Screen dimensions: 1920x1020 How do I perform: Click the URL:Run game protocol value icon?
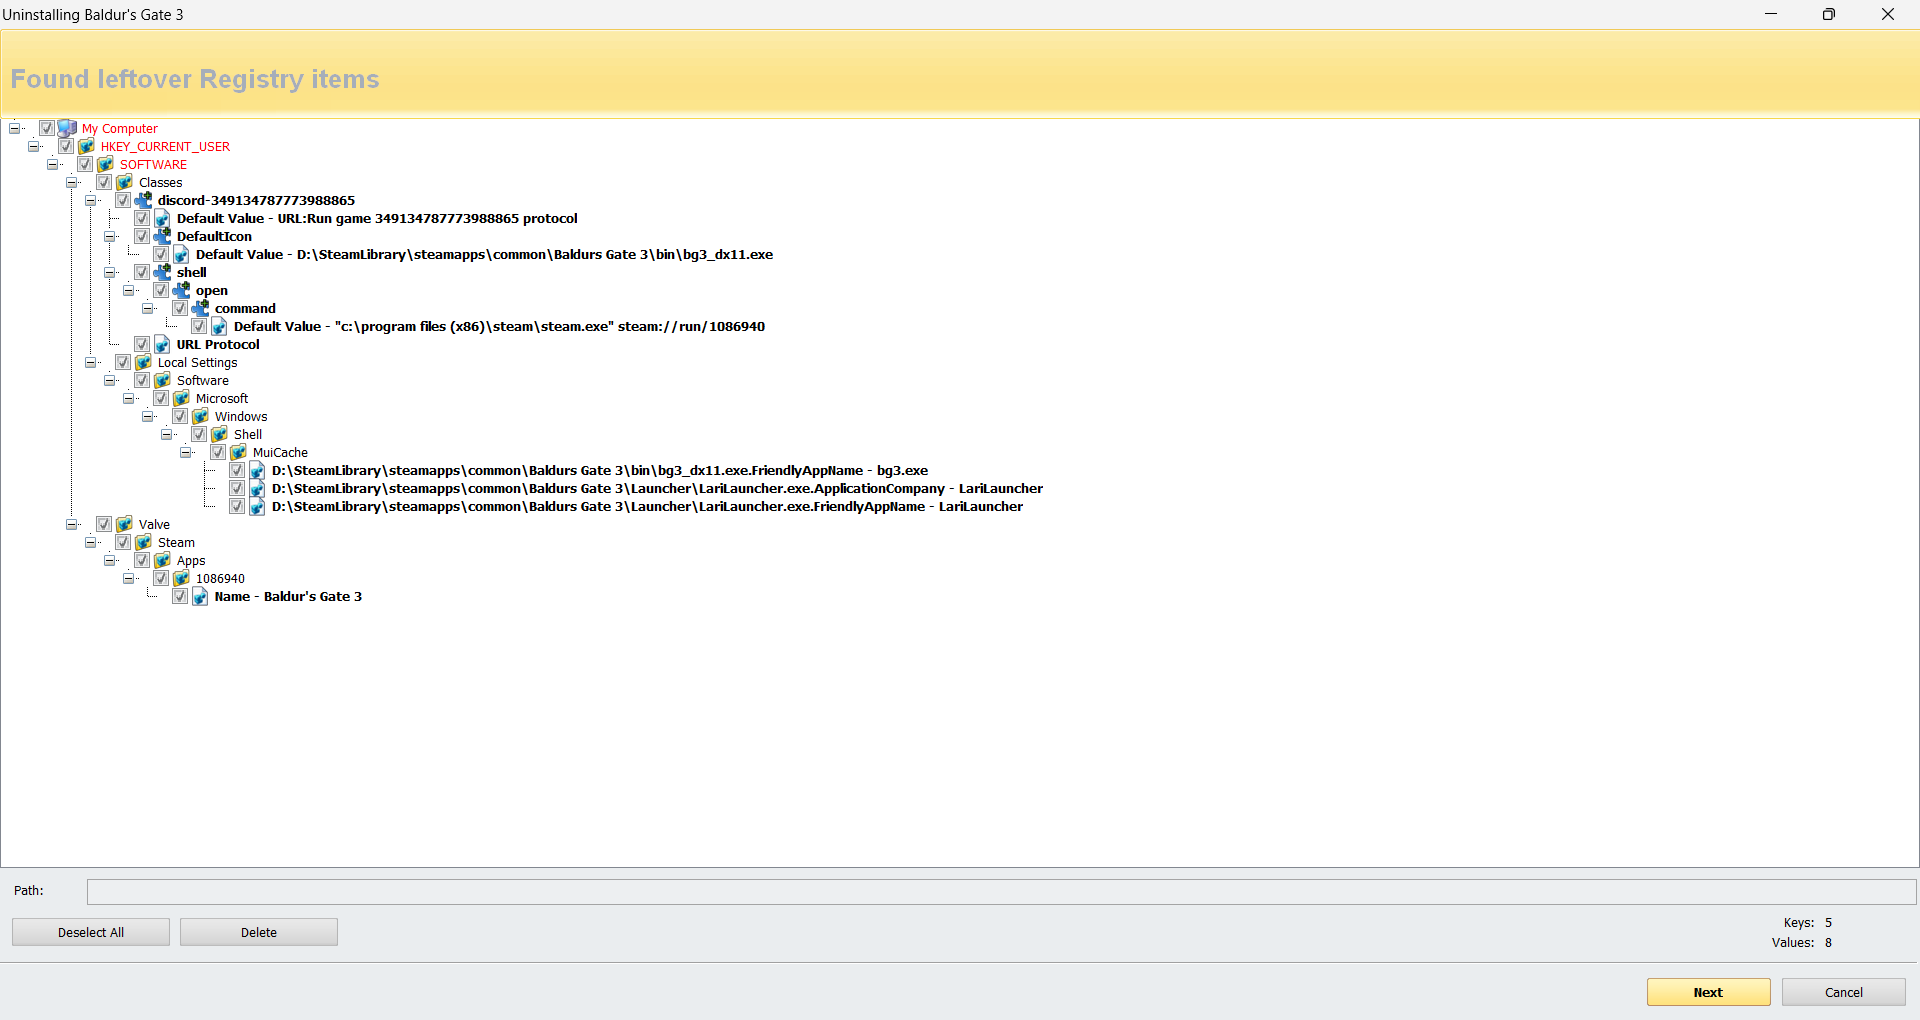(x=162, y=218)
